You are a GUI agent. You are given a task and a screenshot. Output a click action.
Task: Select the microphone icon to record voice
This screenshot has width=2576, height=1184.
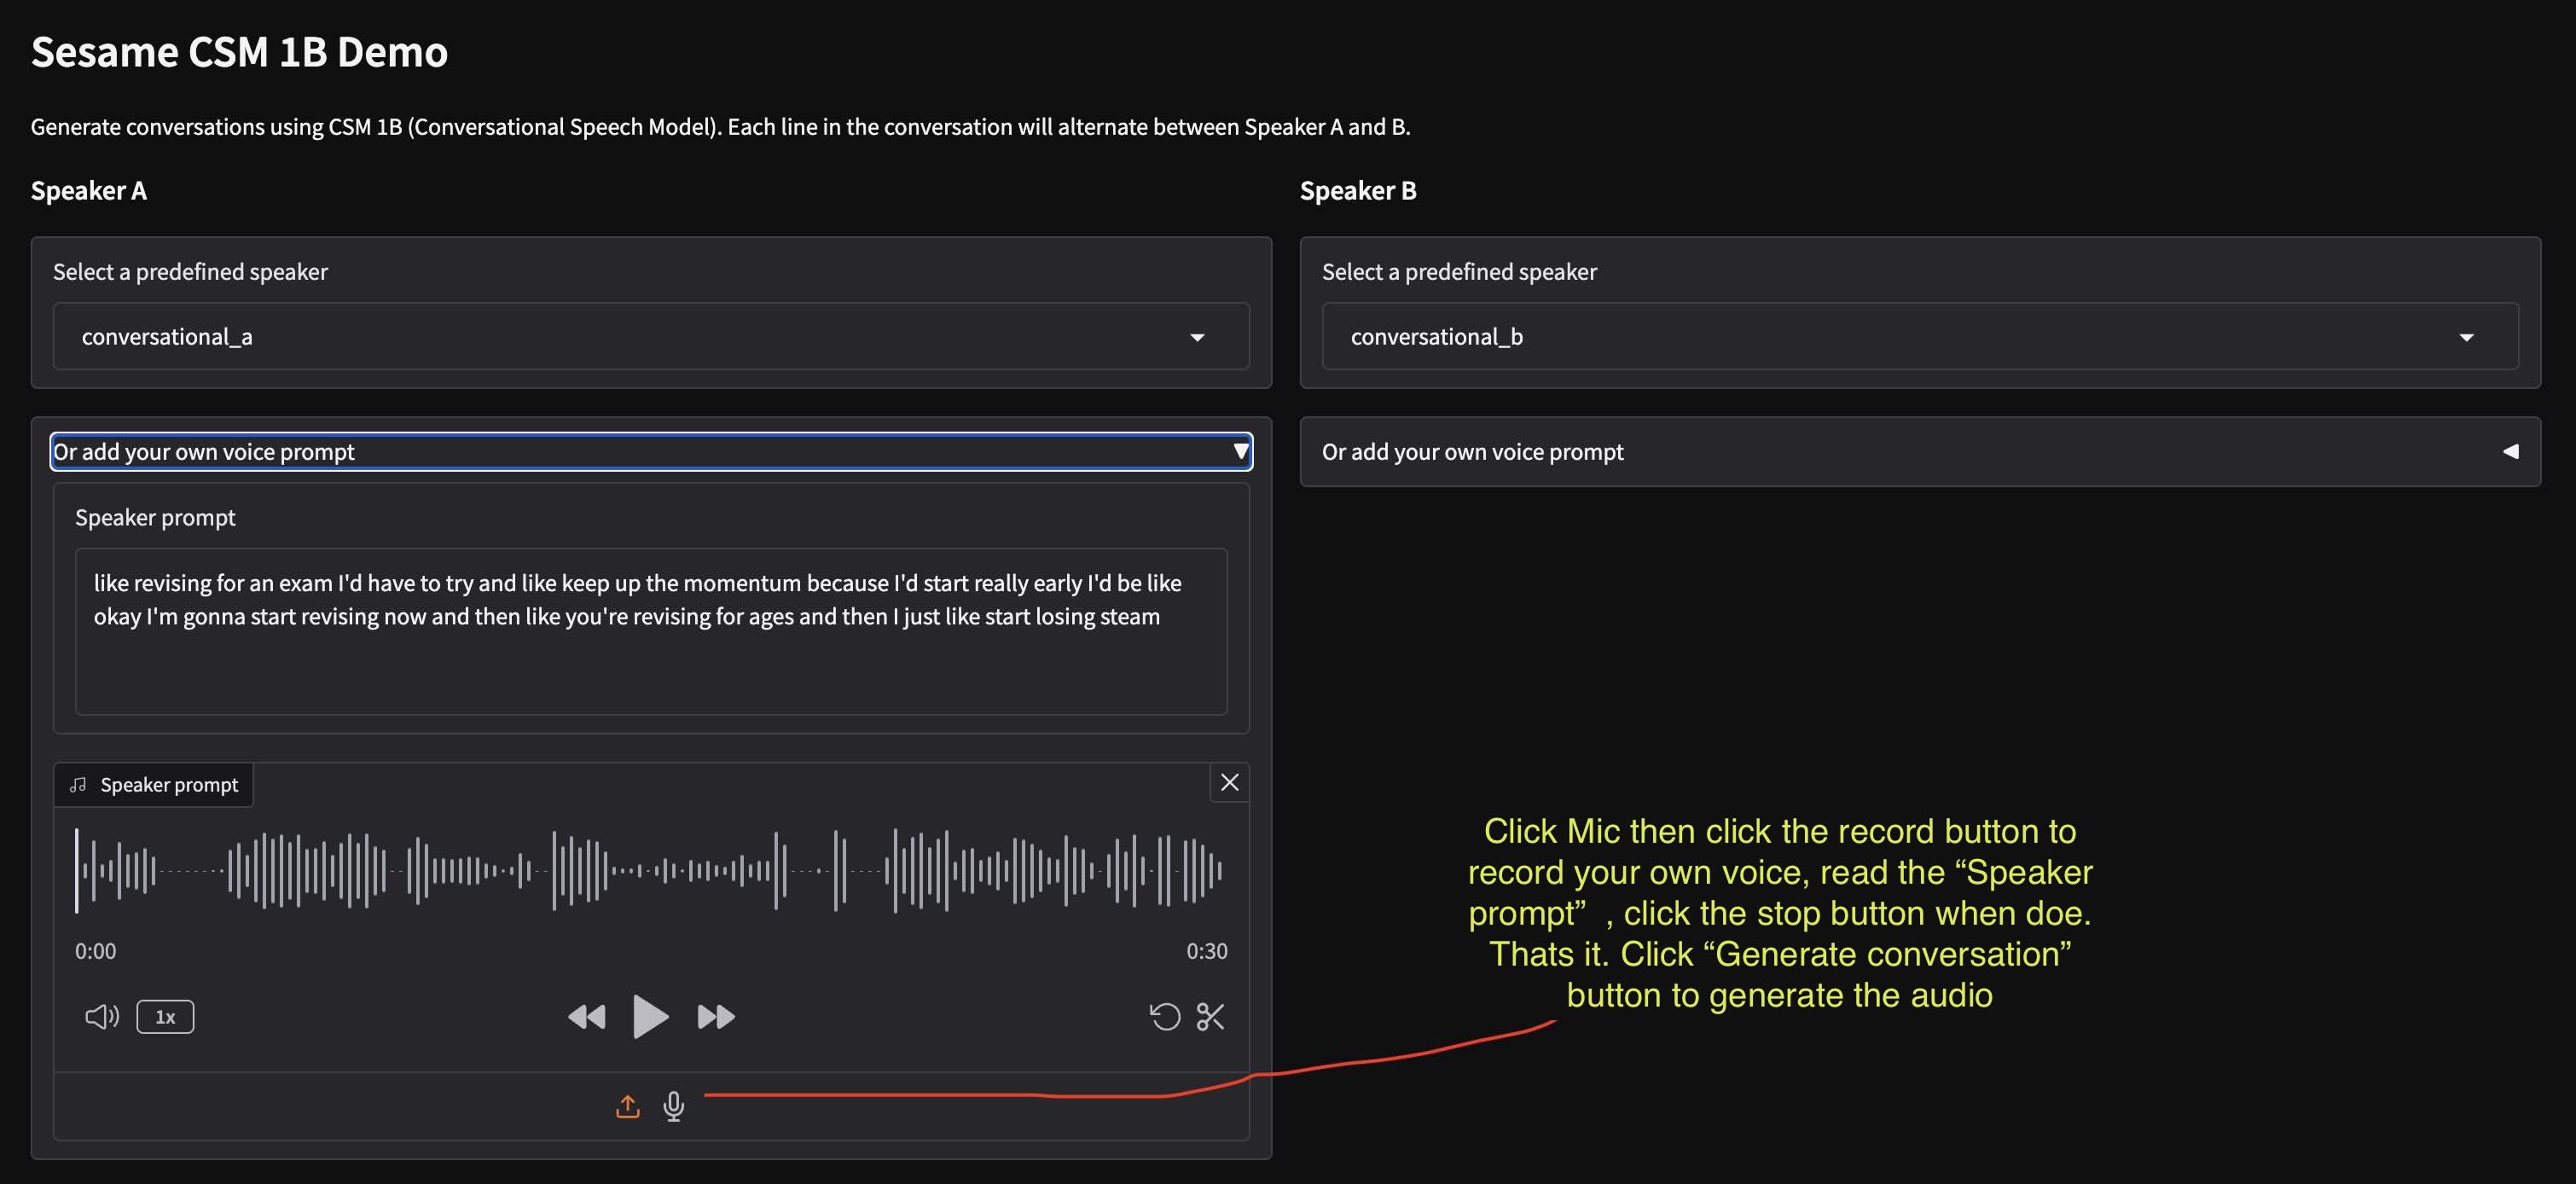click(674, 1107)
